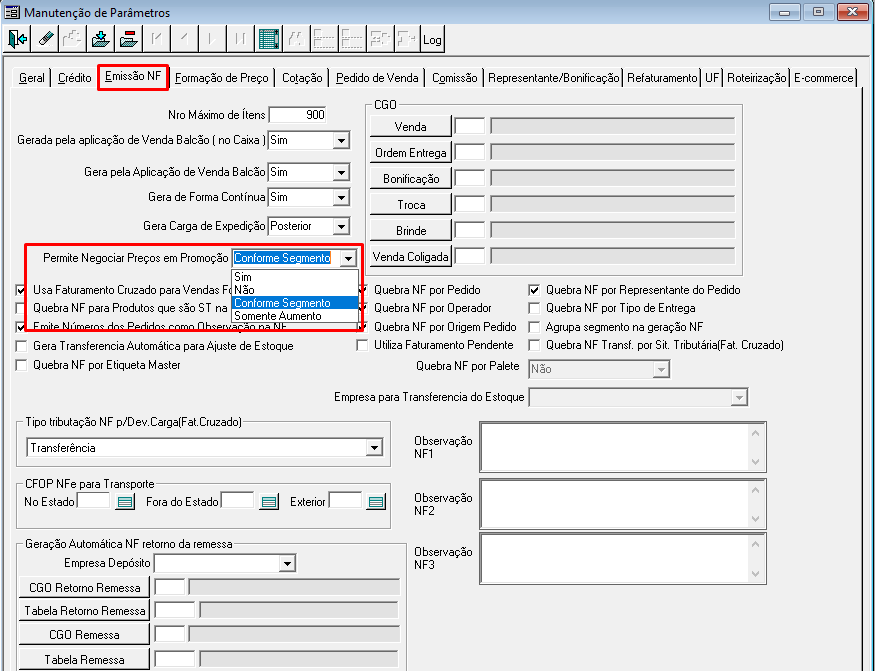Open Gera de Forma Contínua dropdown
The image size is (875, 671).
(342, 197)
